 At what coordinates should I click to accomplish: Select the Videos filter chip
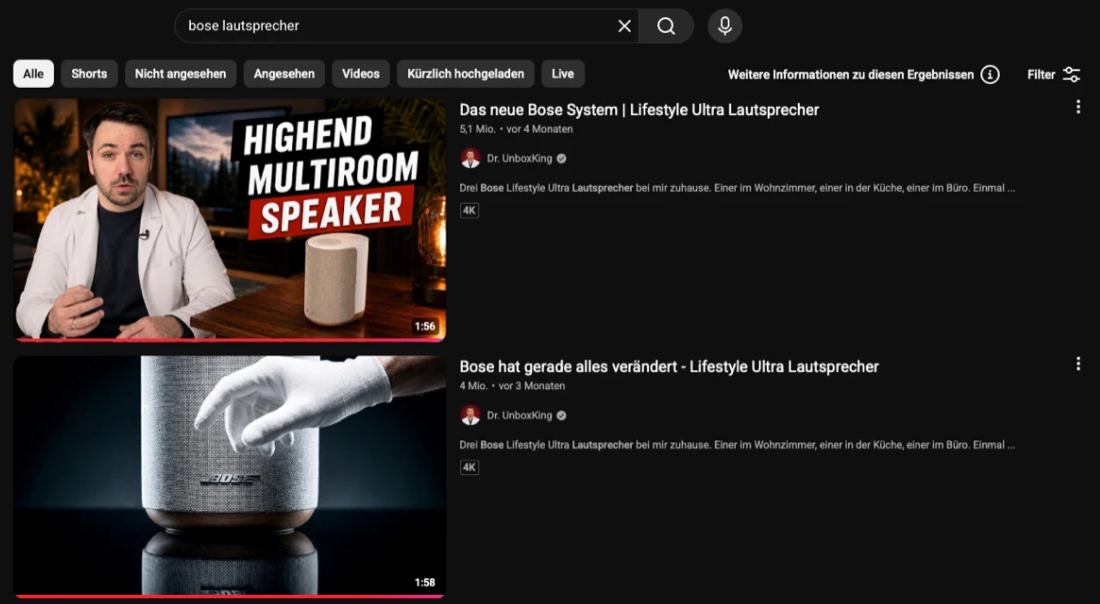click(361, 74)
